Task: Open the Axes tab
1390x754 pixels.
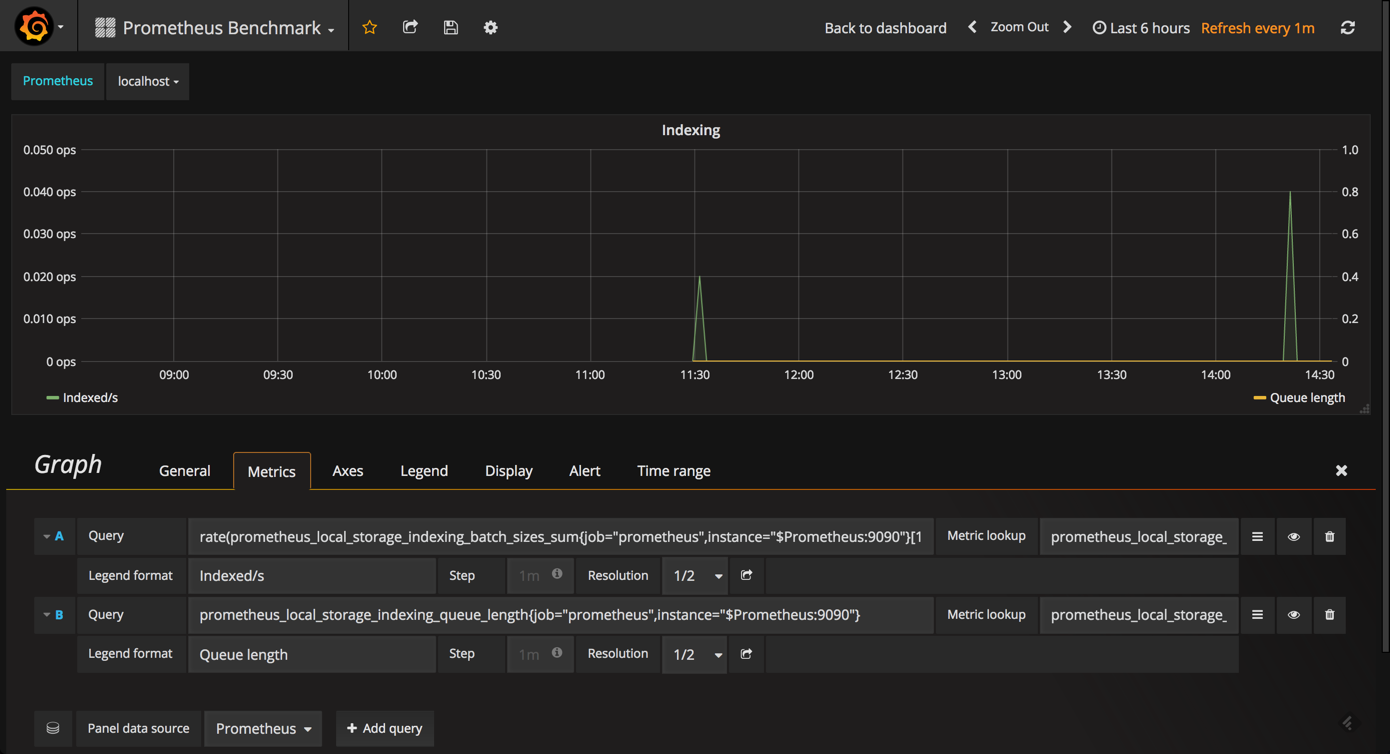Action: tap(348, 470)
